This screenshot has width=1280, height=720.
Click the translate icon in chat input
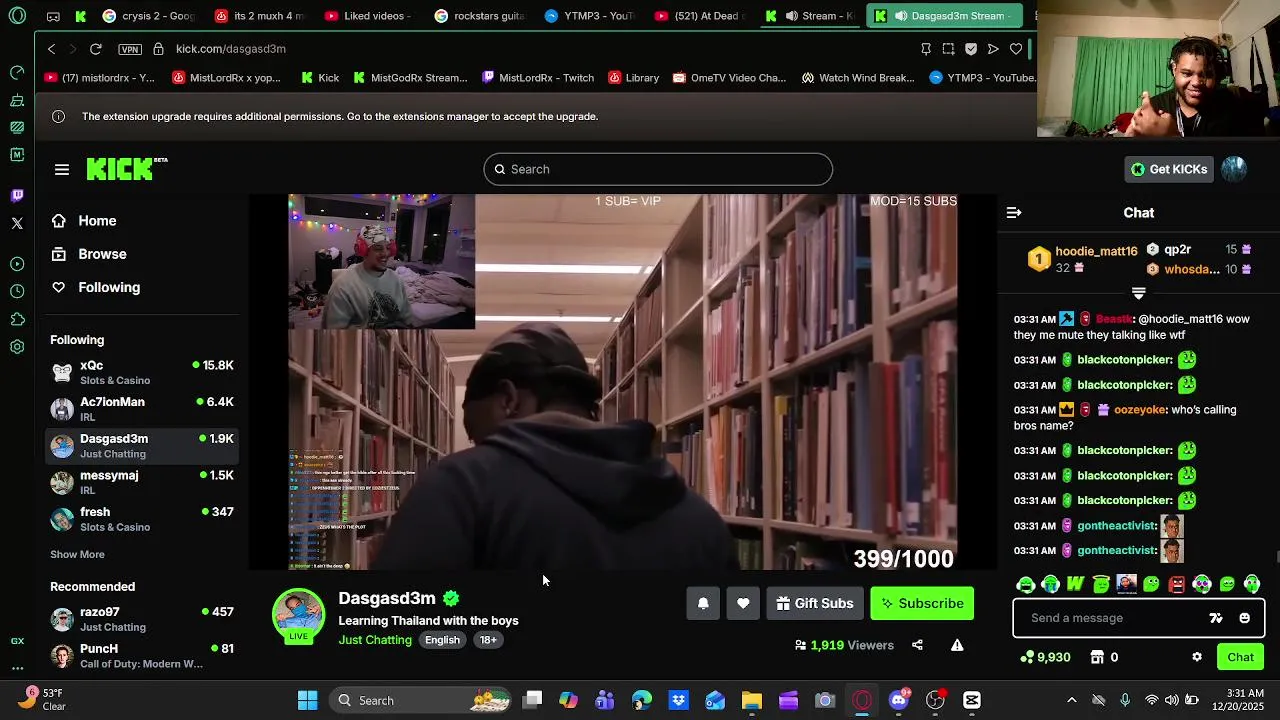(1216, 618)
